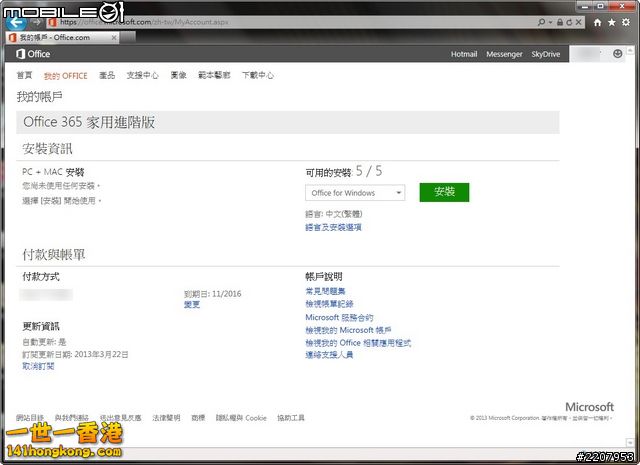This screenshot has width=640, height=465.
Task: Click the 取消訂閱 link
Action: coord(38,367)
